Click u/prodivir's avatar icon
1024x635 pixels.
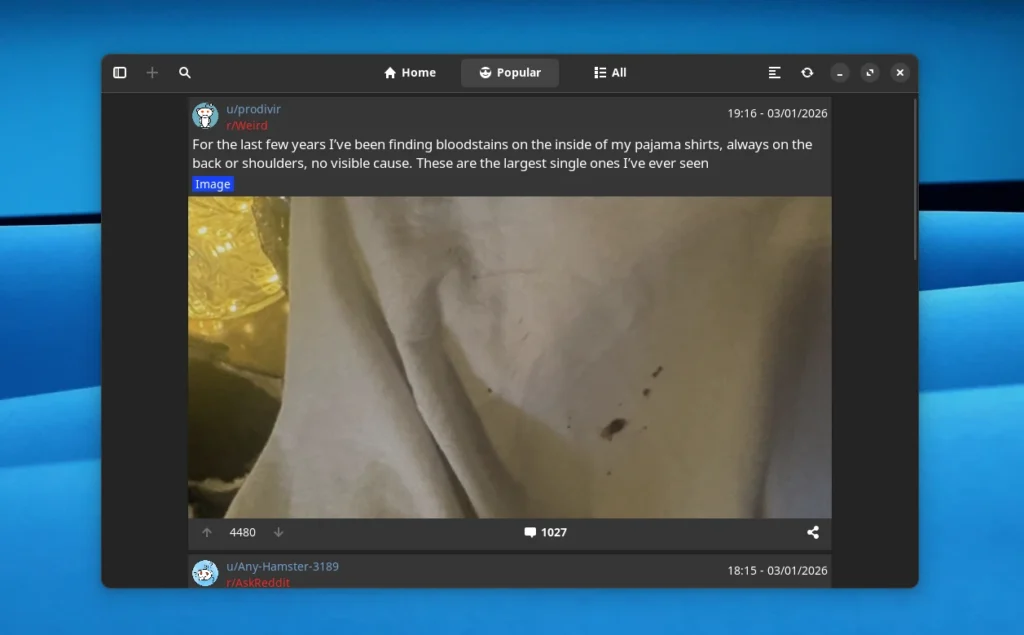click(205, 116)
